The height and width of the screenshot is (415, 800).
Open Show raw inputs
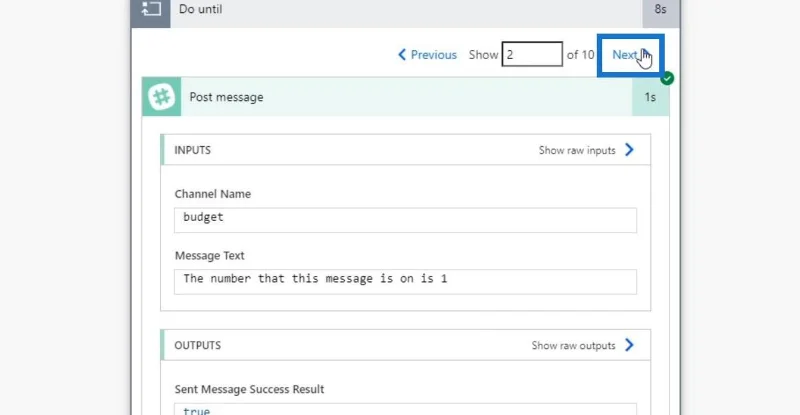[577, 150]
